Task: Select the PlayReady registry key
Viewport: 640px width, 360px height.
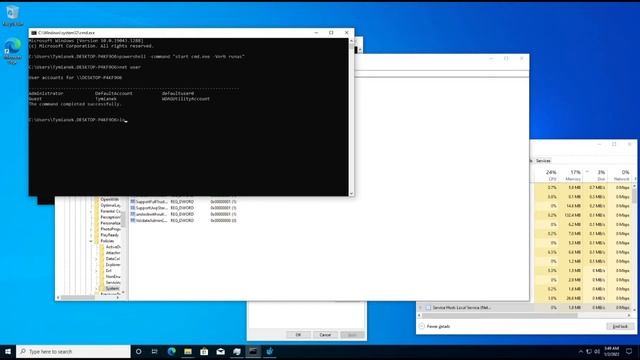Action: tap(109, 235)
